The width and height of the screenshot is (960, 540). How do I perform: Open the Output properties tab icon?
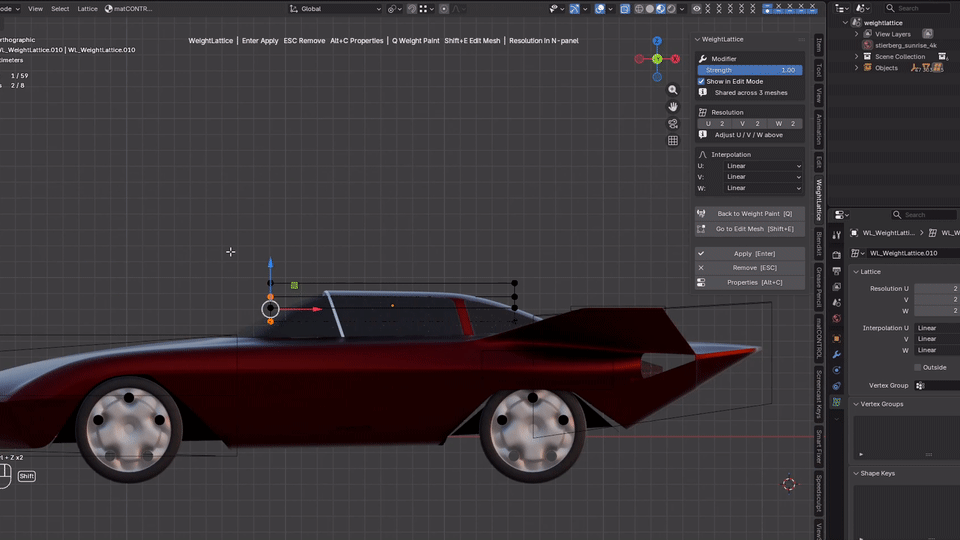(836, 271)
